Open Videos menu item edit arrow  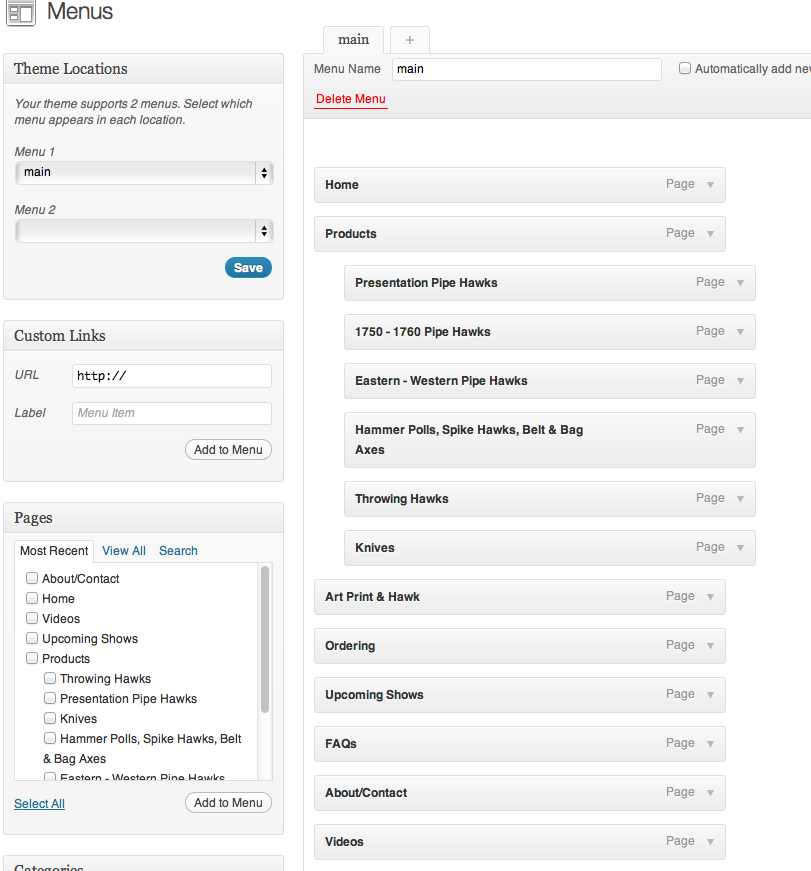coord(710,842)
